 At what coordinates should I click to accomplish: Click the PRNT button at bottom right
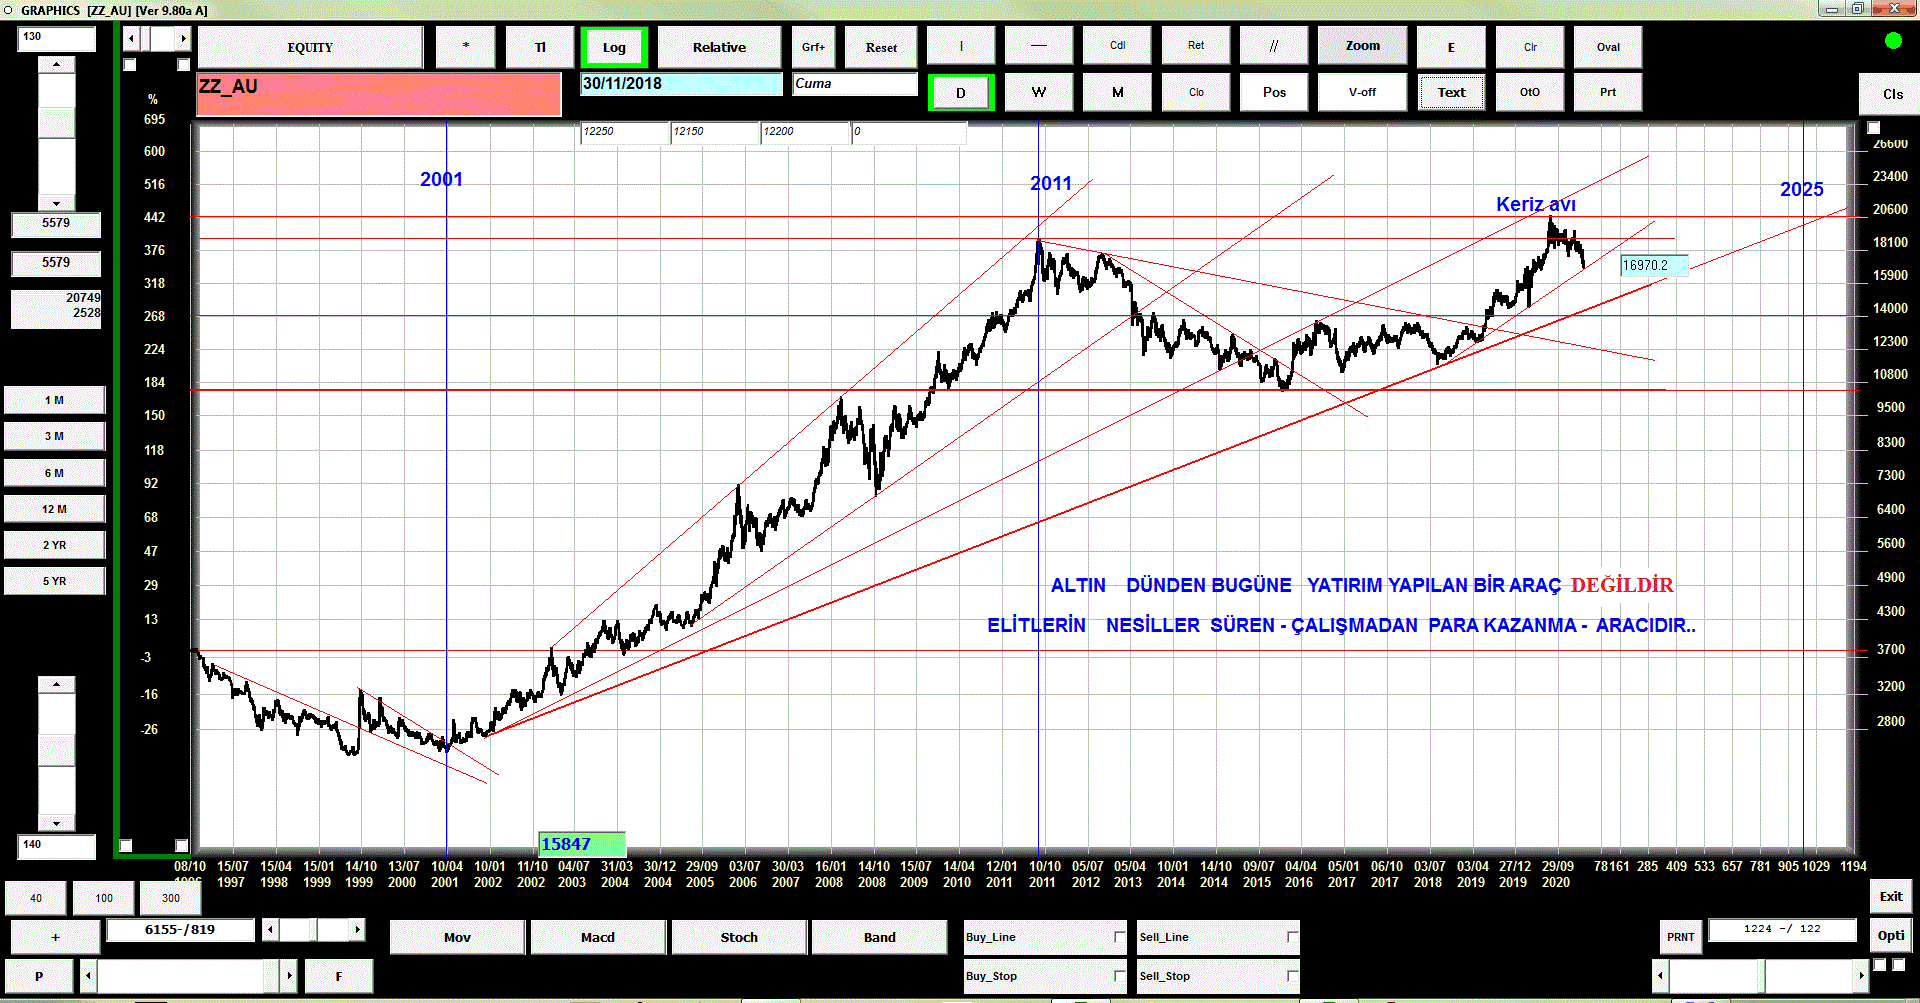point(1680,937)
